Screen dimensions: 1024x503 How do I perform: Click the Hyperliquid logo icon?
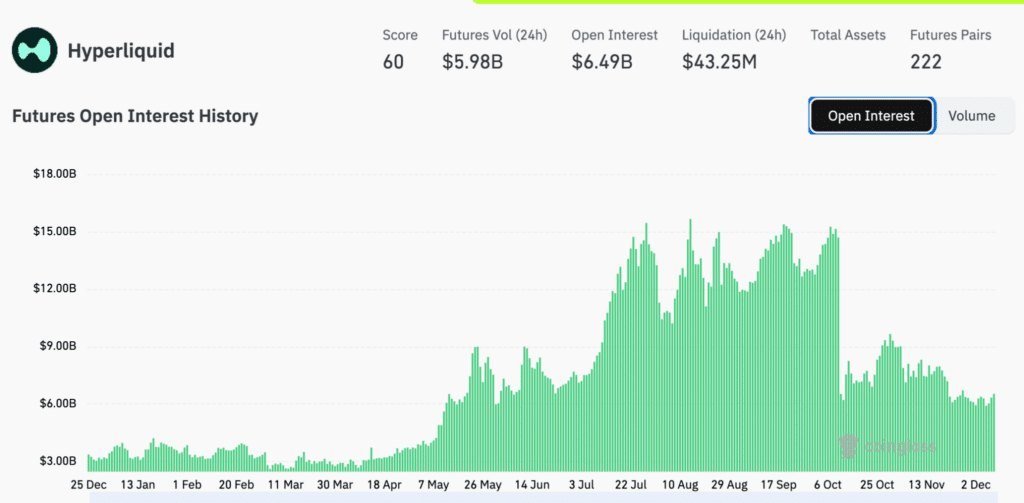coord(35,50)
